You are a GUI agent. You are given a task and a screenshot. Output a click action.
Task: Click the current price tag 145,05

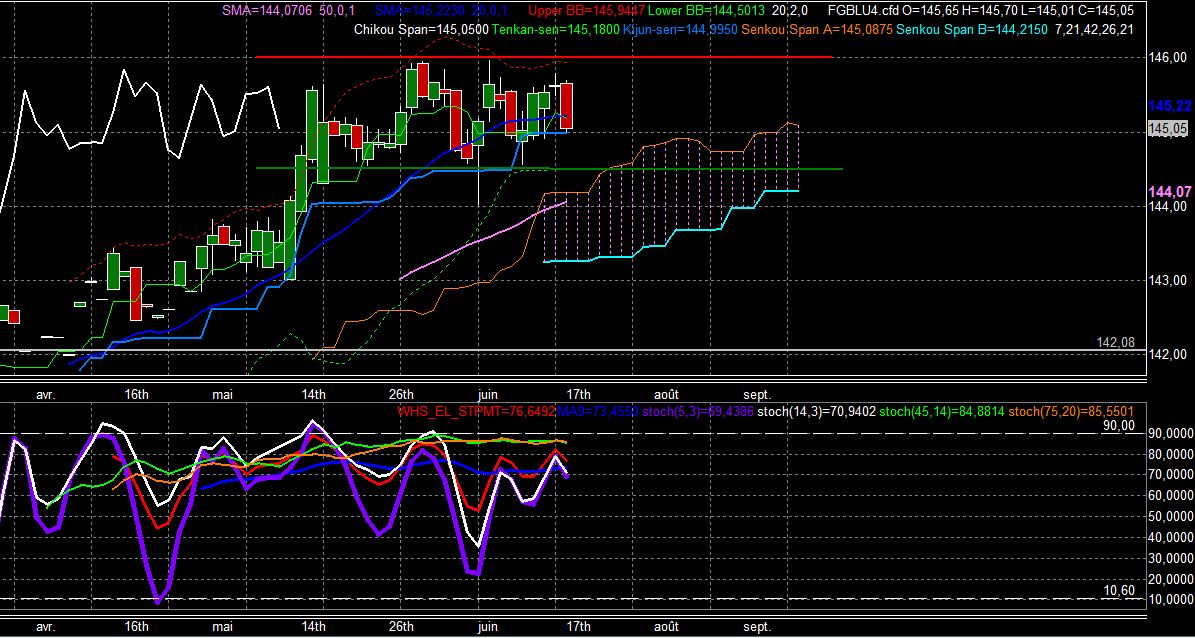point(1168,130)
